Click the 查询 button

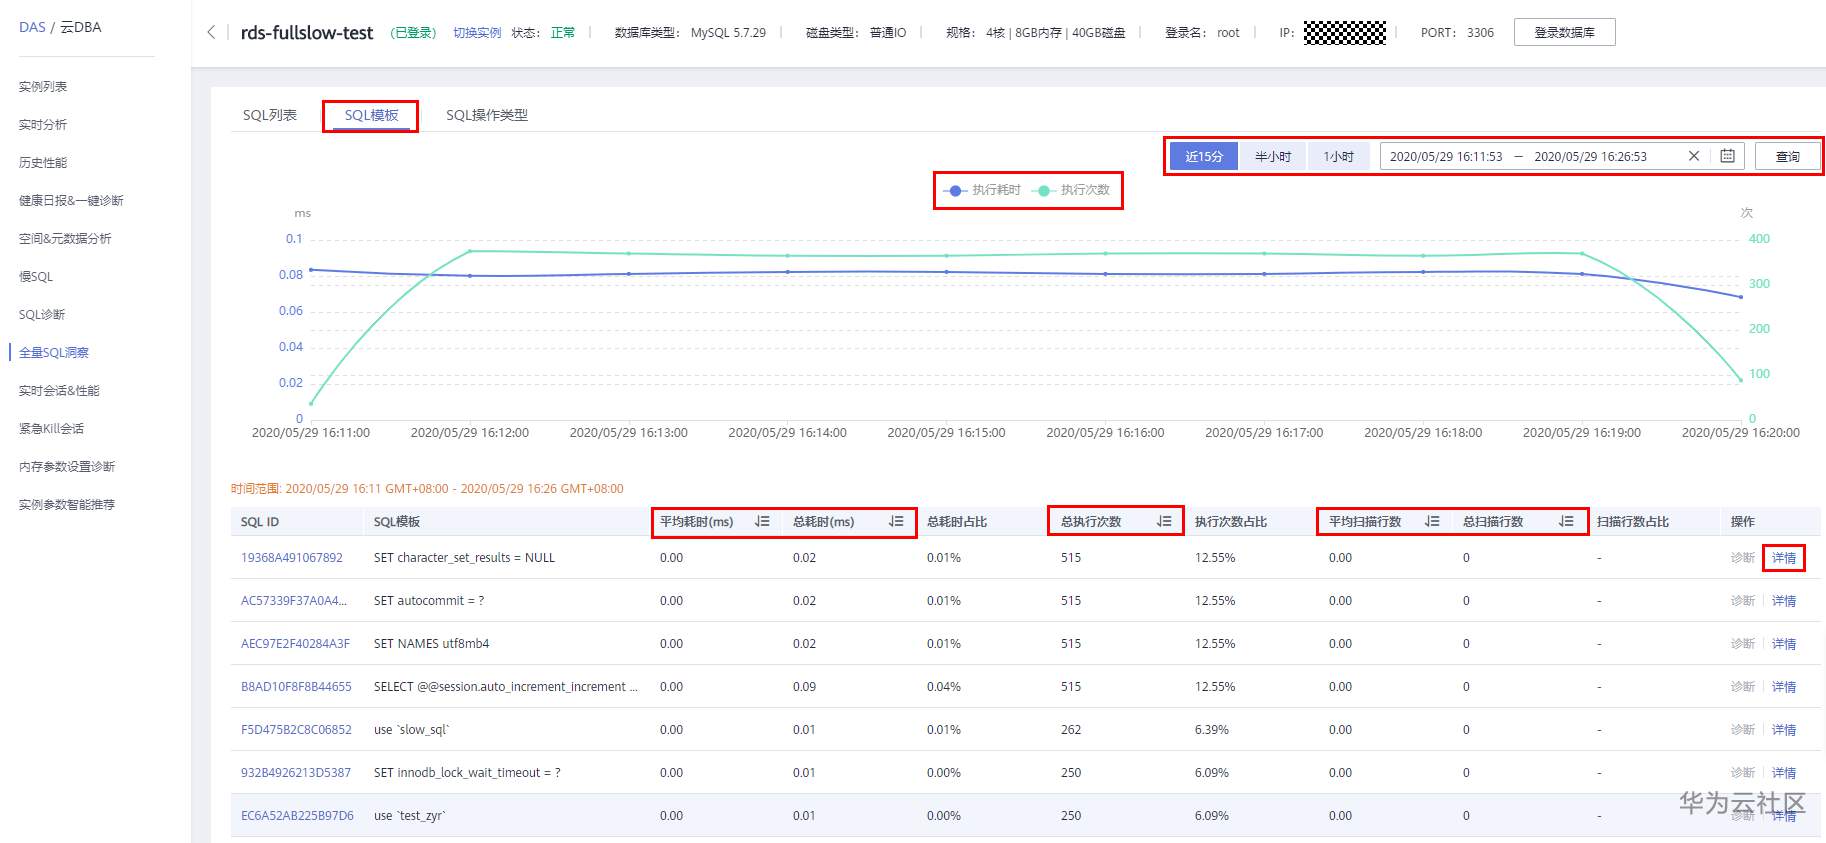pos(1787,156)
